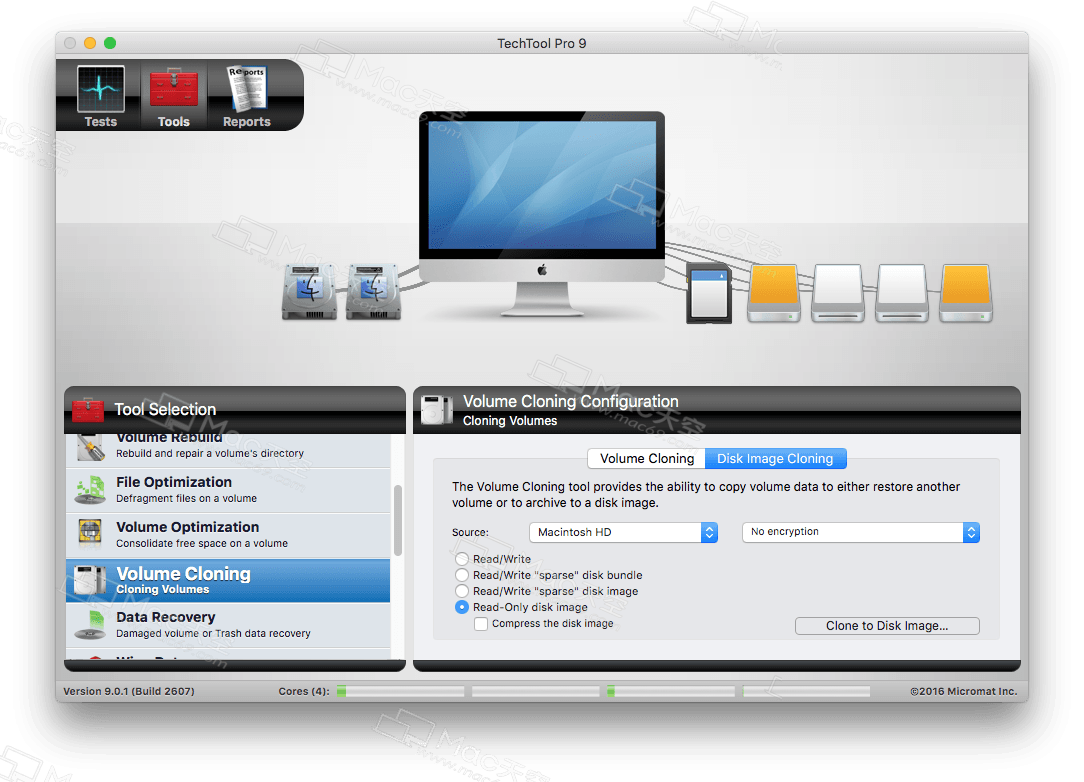
Task: Click the Volume Cloning tool icon
Action: coord(91,580)
